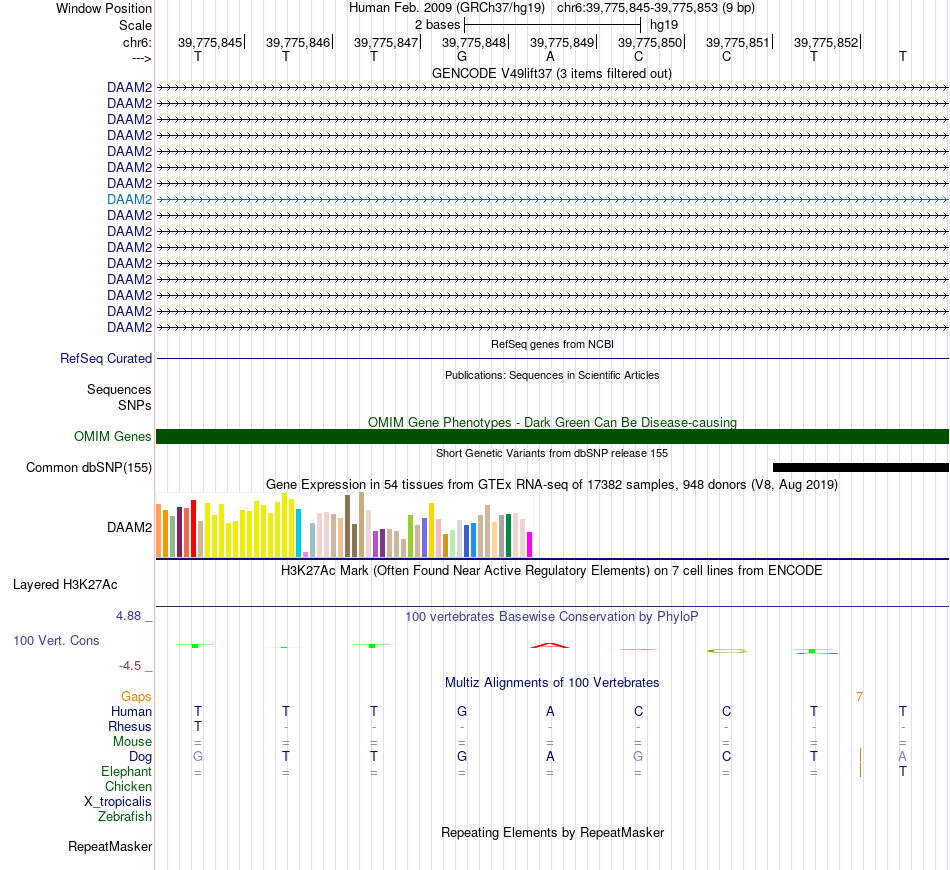Click the orange Gaps label
The width and height of the screenshot is (950, 870).
click(136, 697)
